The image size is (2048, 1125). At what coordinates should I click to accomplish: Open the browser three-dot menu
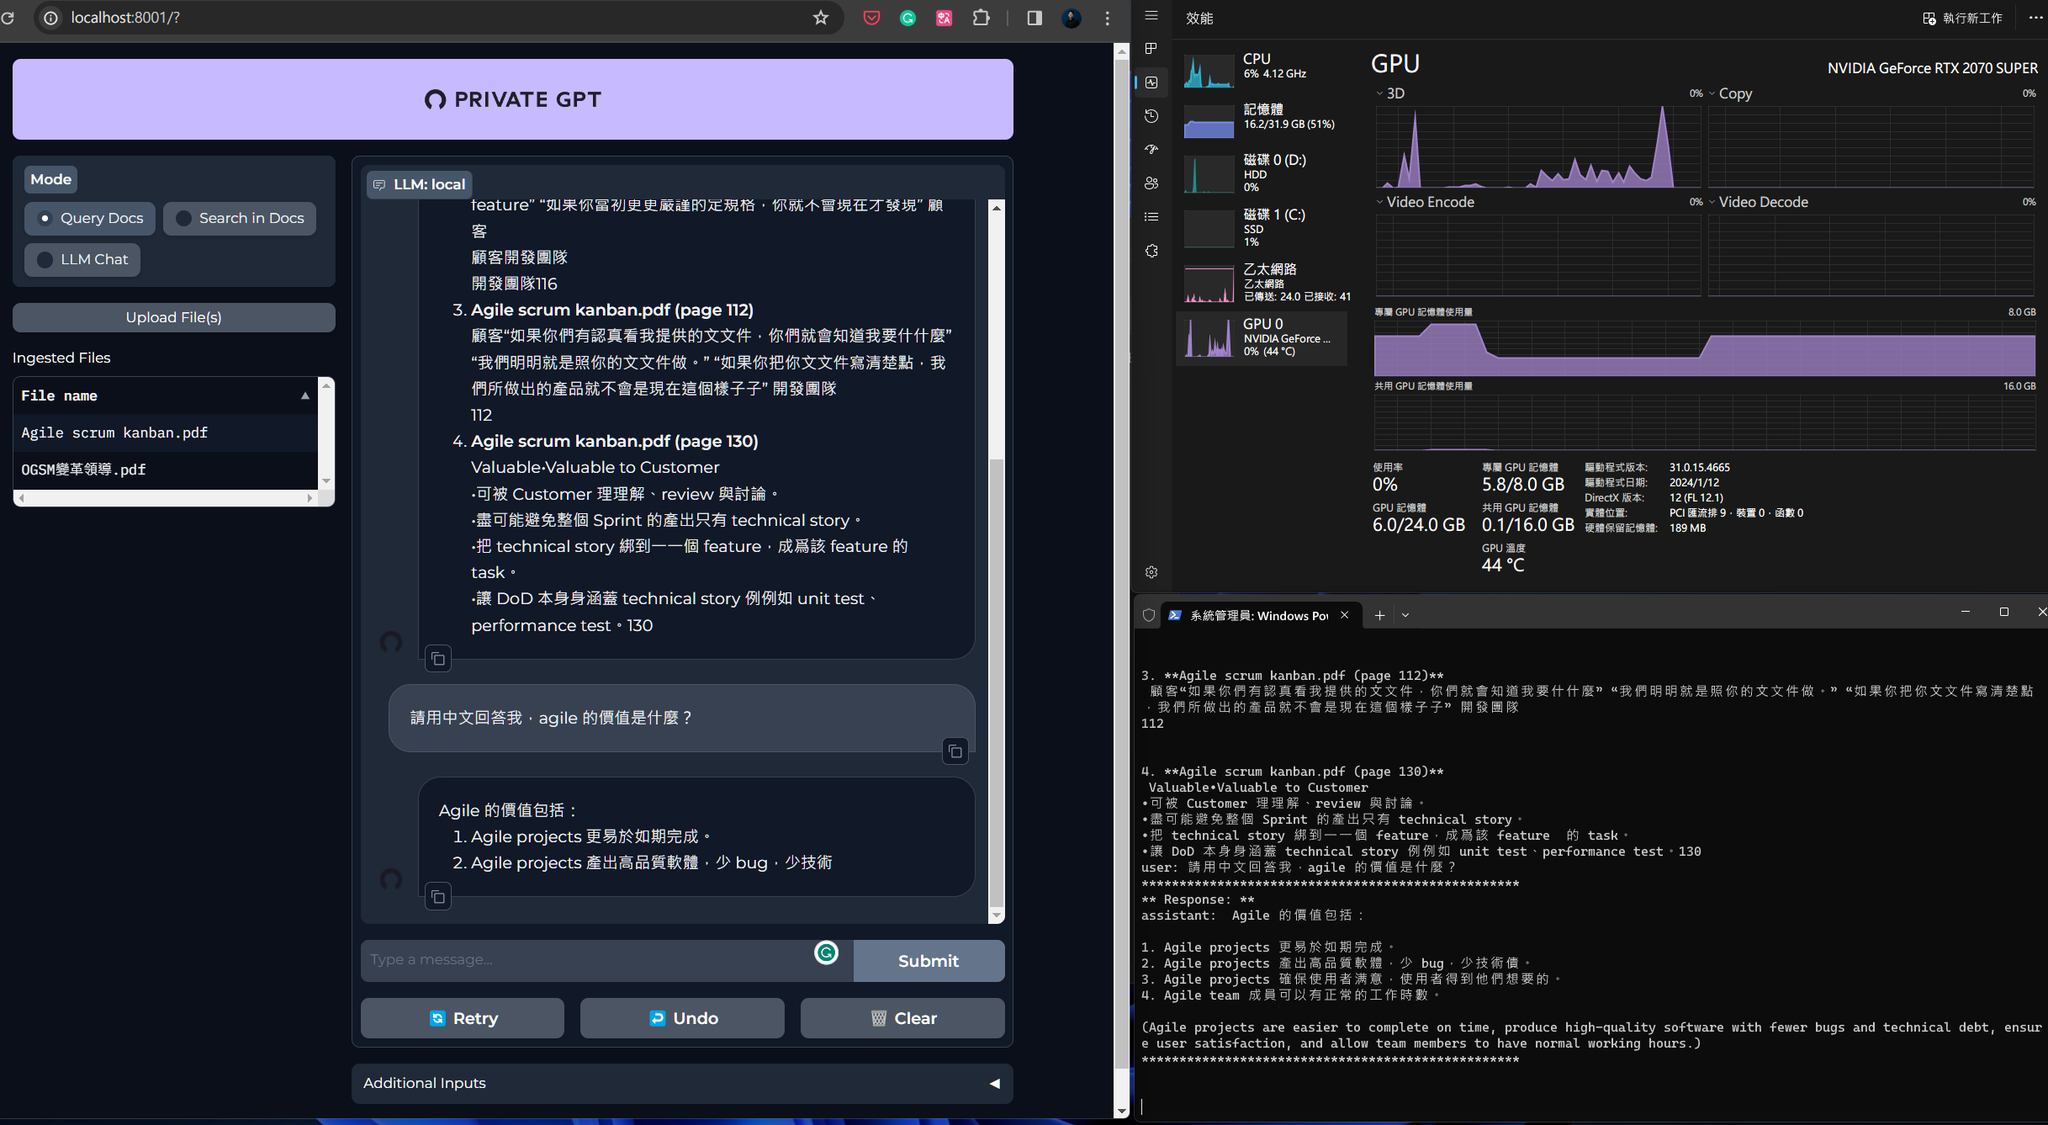pyautogui.click(x=1107, y=18)
